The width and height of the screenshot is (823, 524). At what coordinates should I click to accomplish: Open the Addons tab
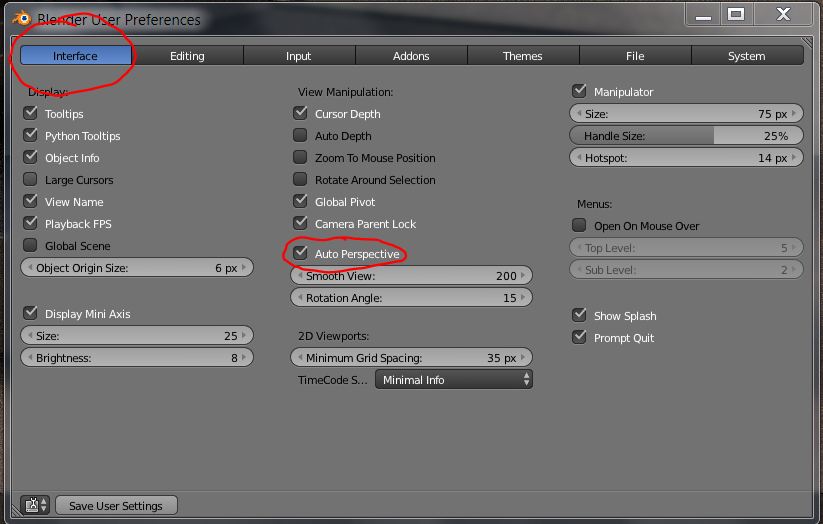tap(411, 56)
